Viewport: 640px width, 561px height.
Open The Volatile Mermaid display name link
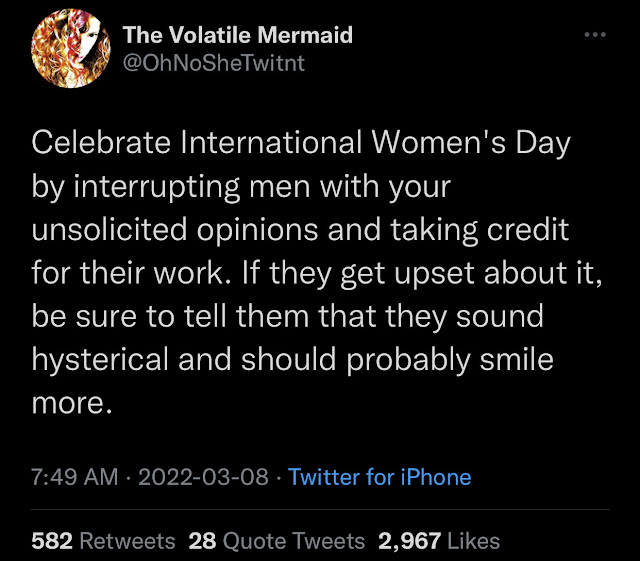[x=237, y=35]
